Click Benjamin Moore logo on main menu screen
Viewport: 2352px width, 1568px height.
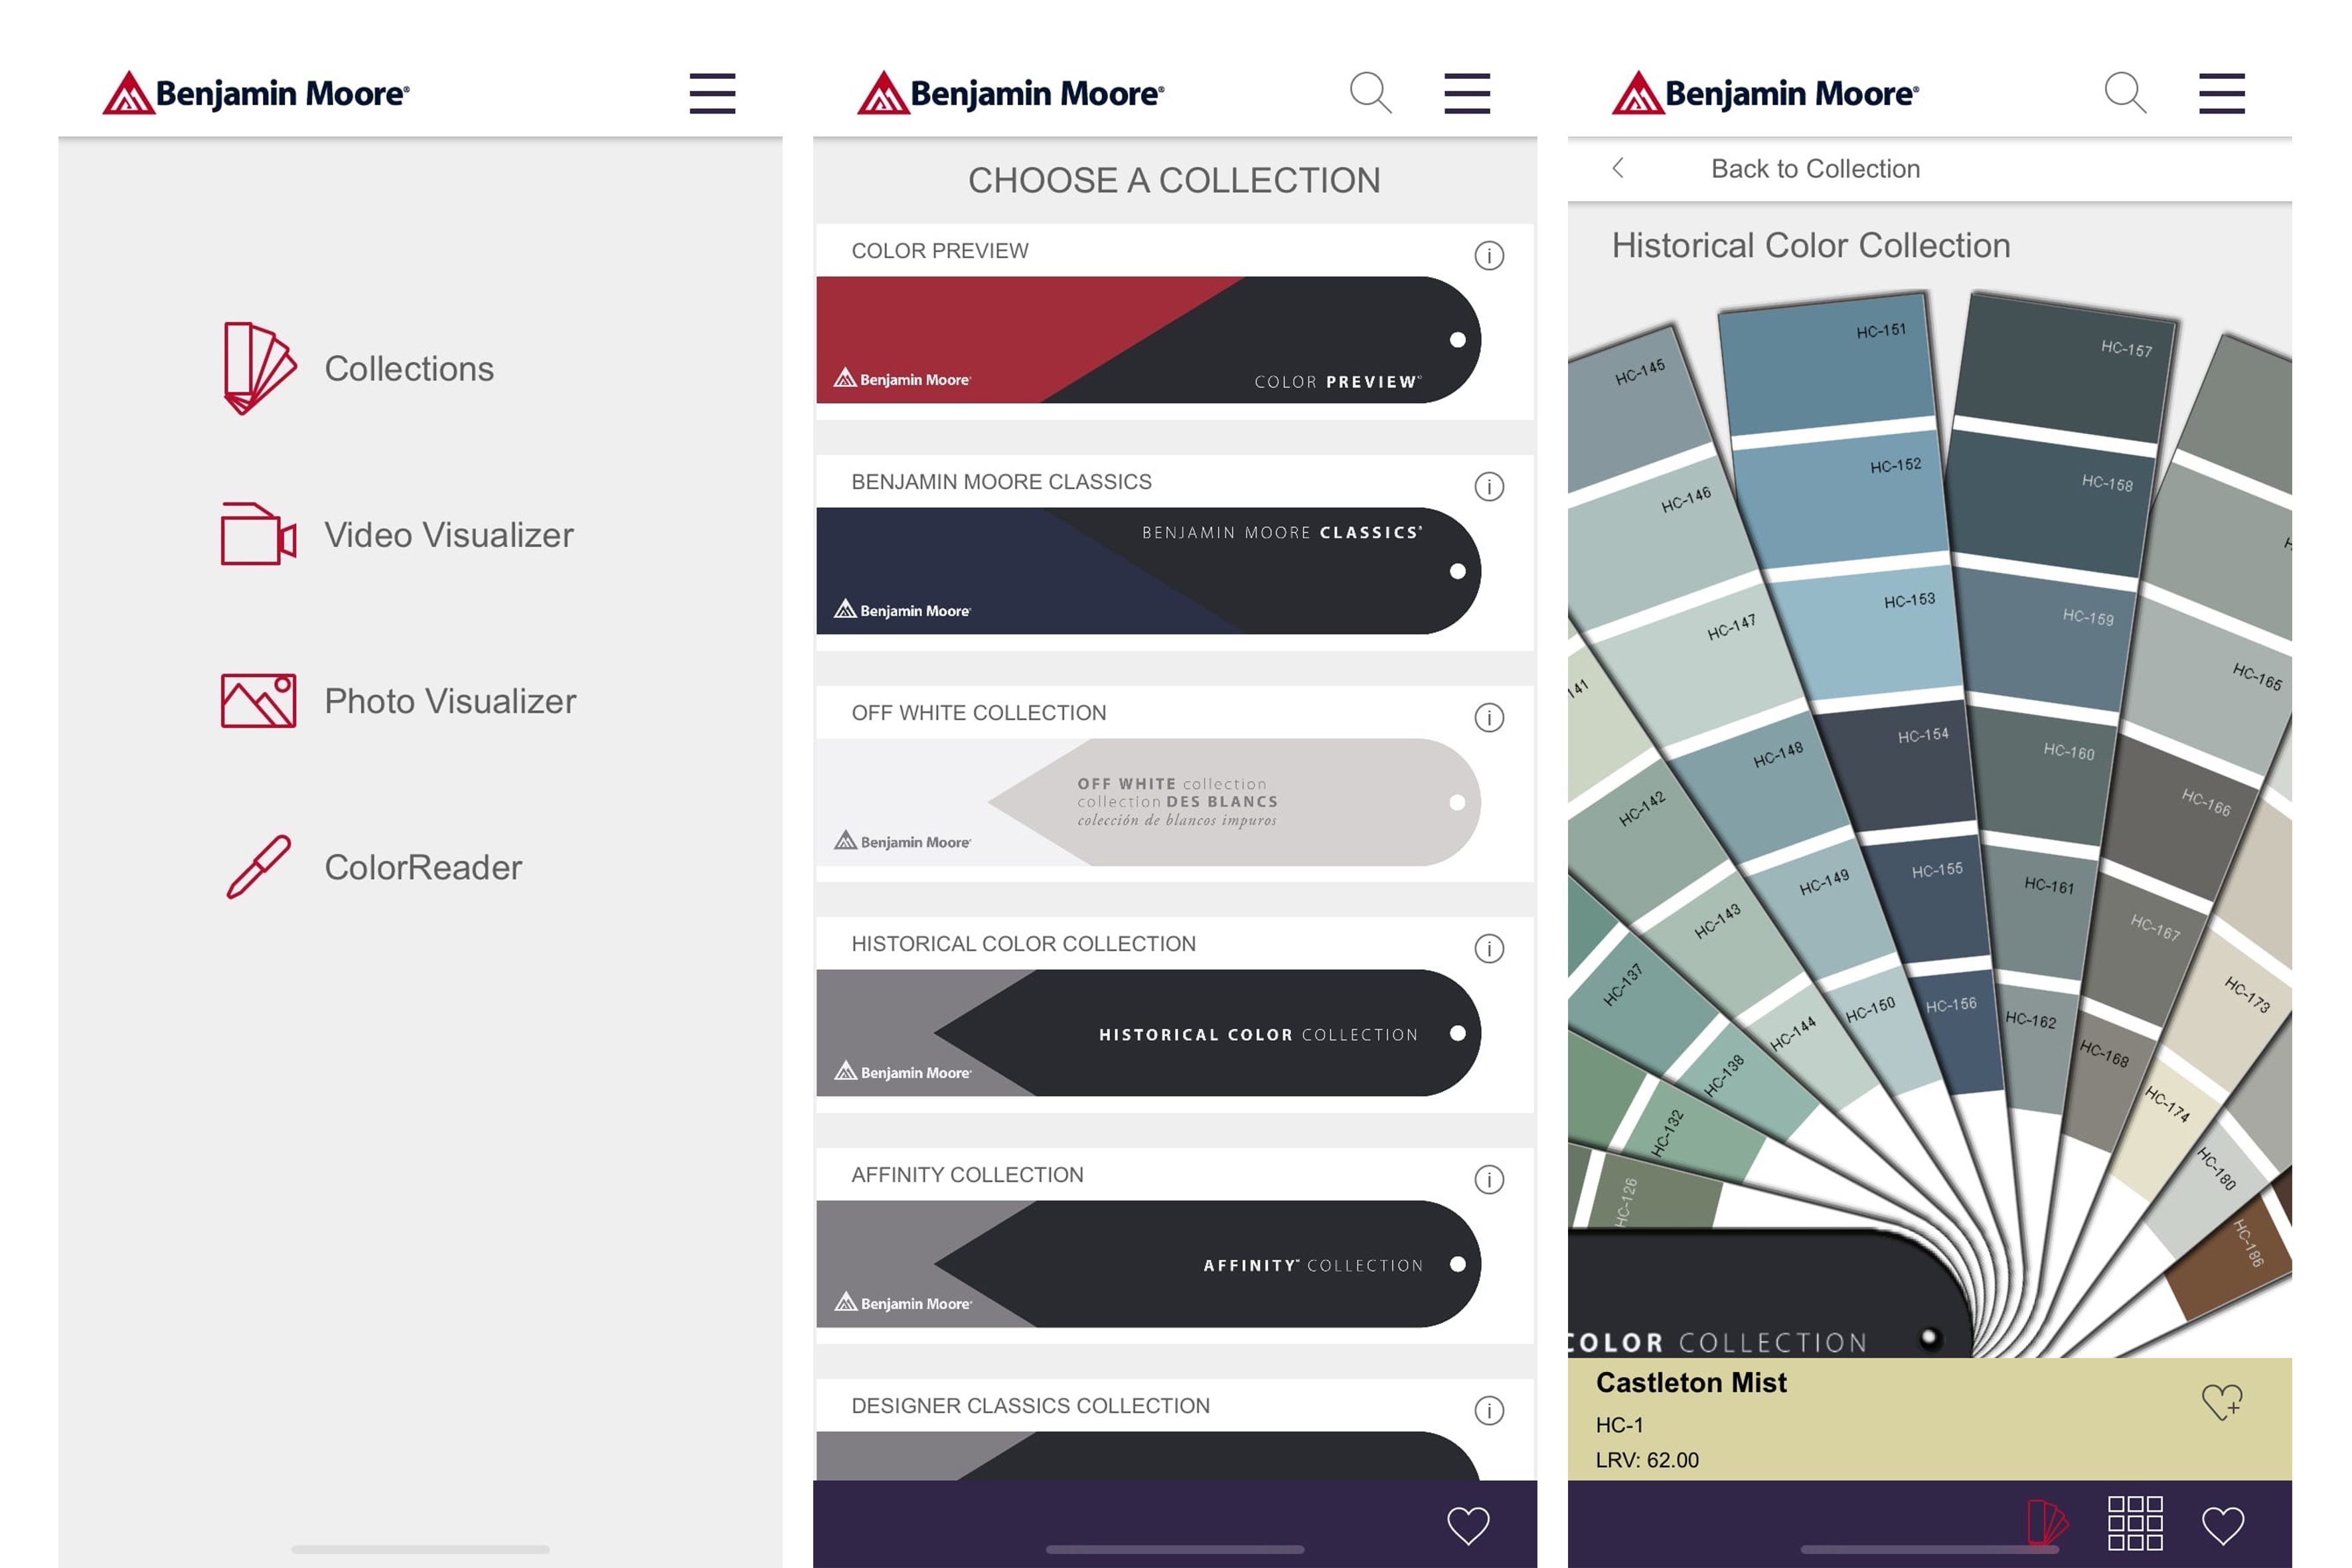[256, 93]
